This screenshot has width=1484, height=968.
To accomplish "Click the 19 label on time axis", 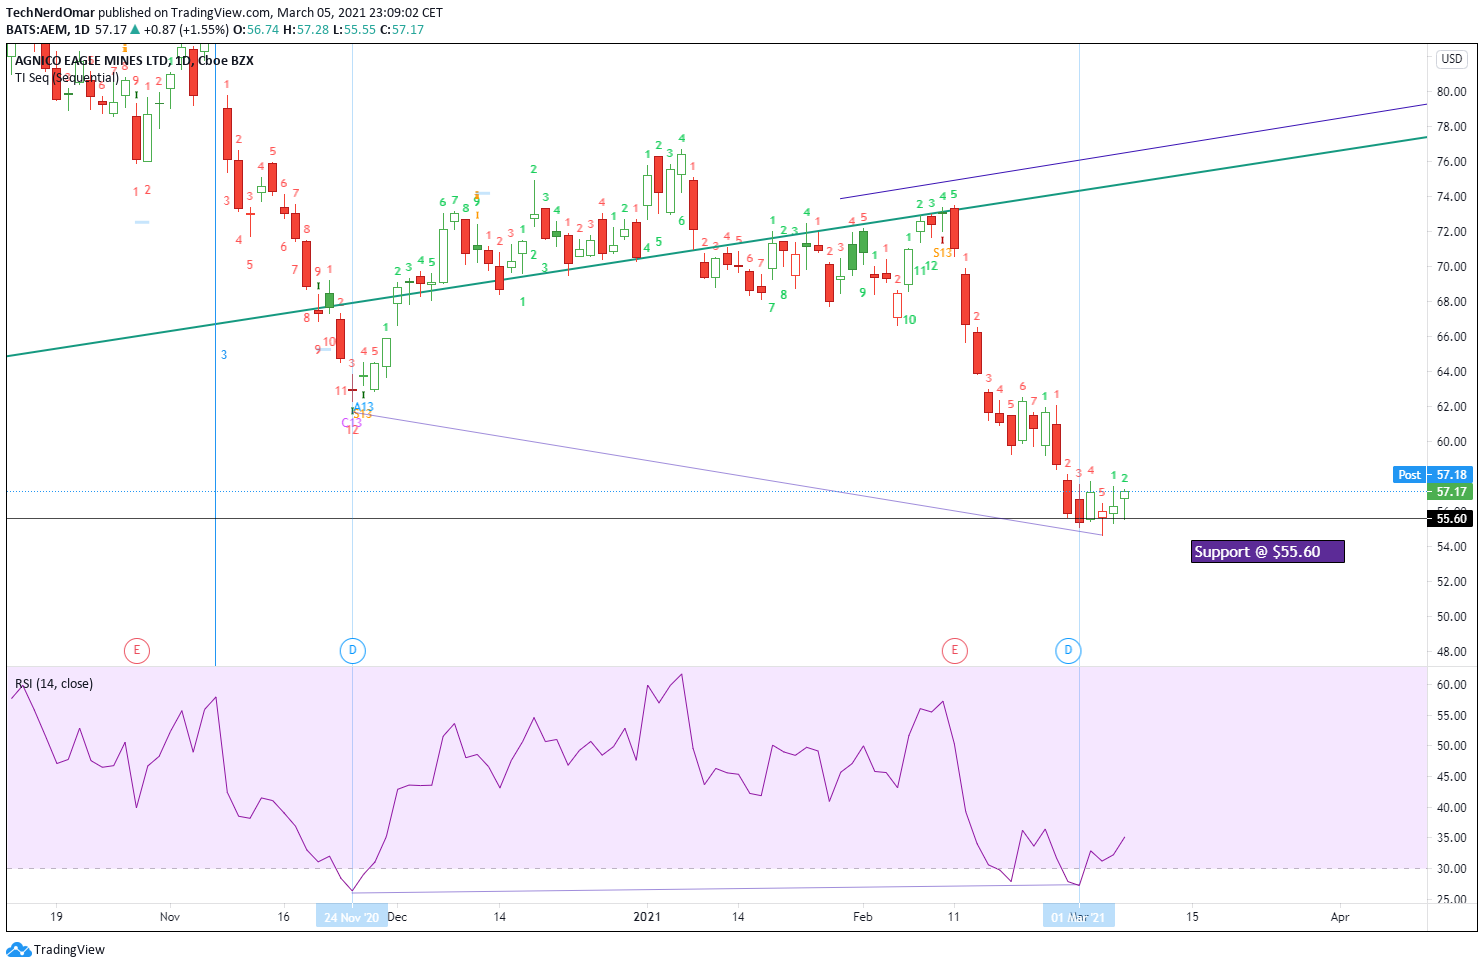I will pyautogui.click(x=56, y=917).
